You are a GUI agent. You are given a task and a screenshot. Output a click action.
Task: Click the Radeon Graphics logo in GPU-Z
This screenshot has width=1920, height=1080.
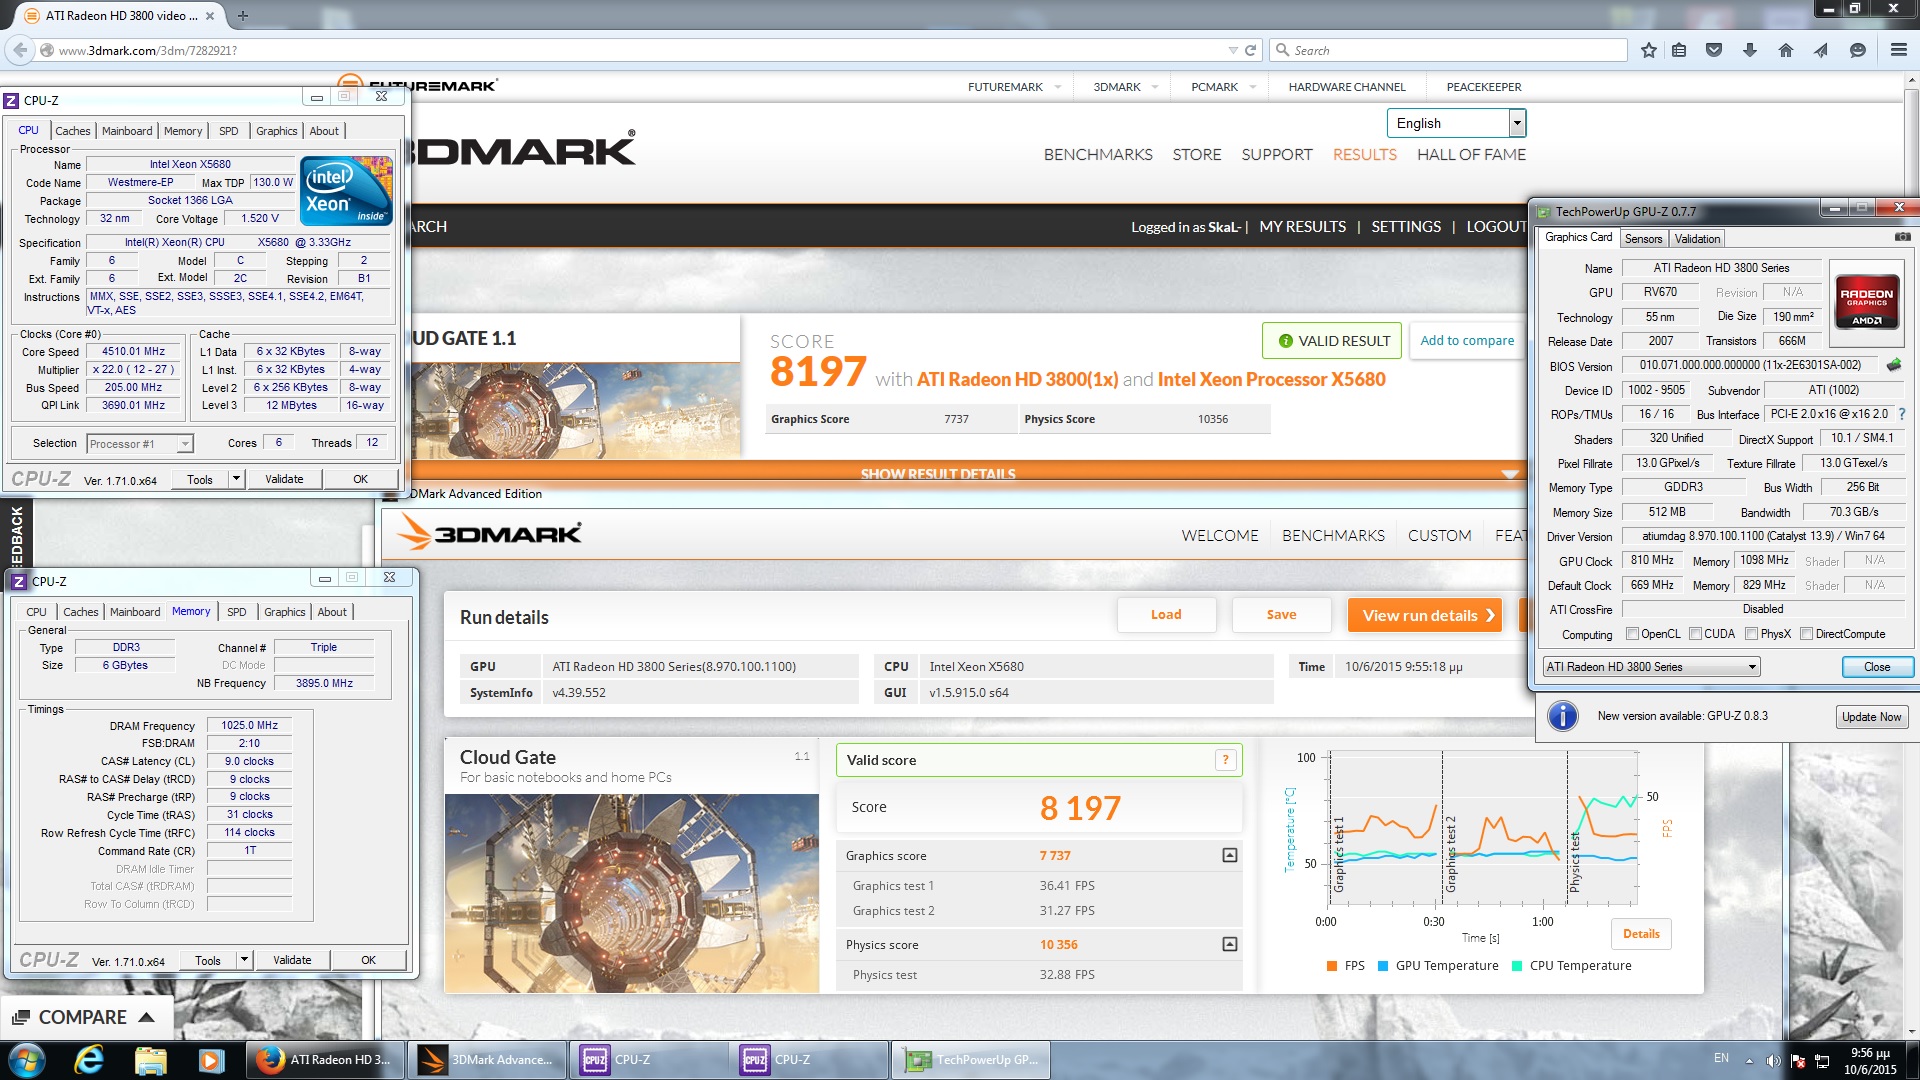coord(1866,301)
